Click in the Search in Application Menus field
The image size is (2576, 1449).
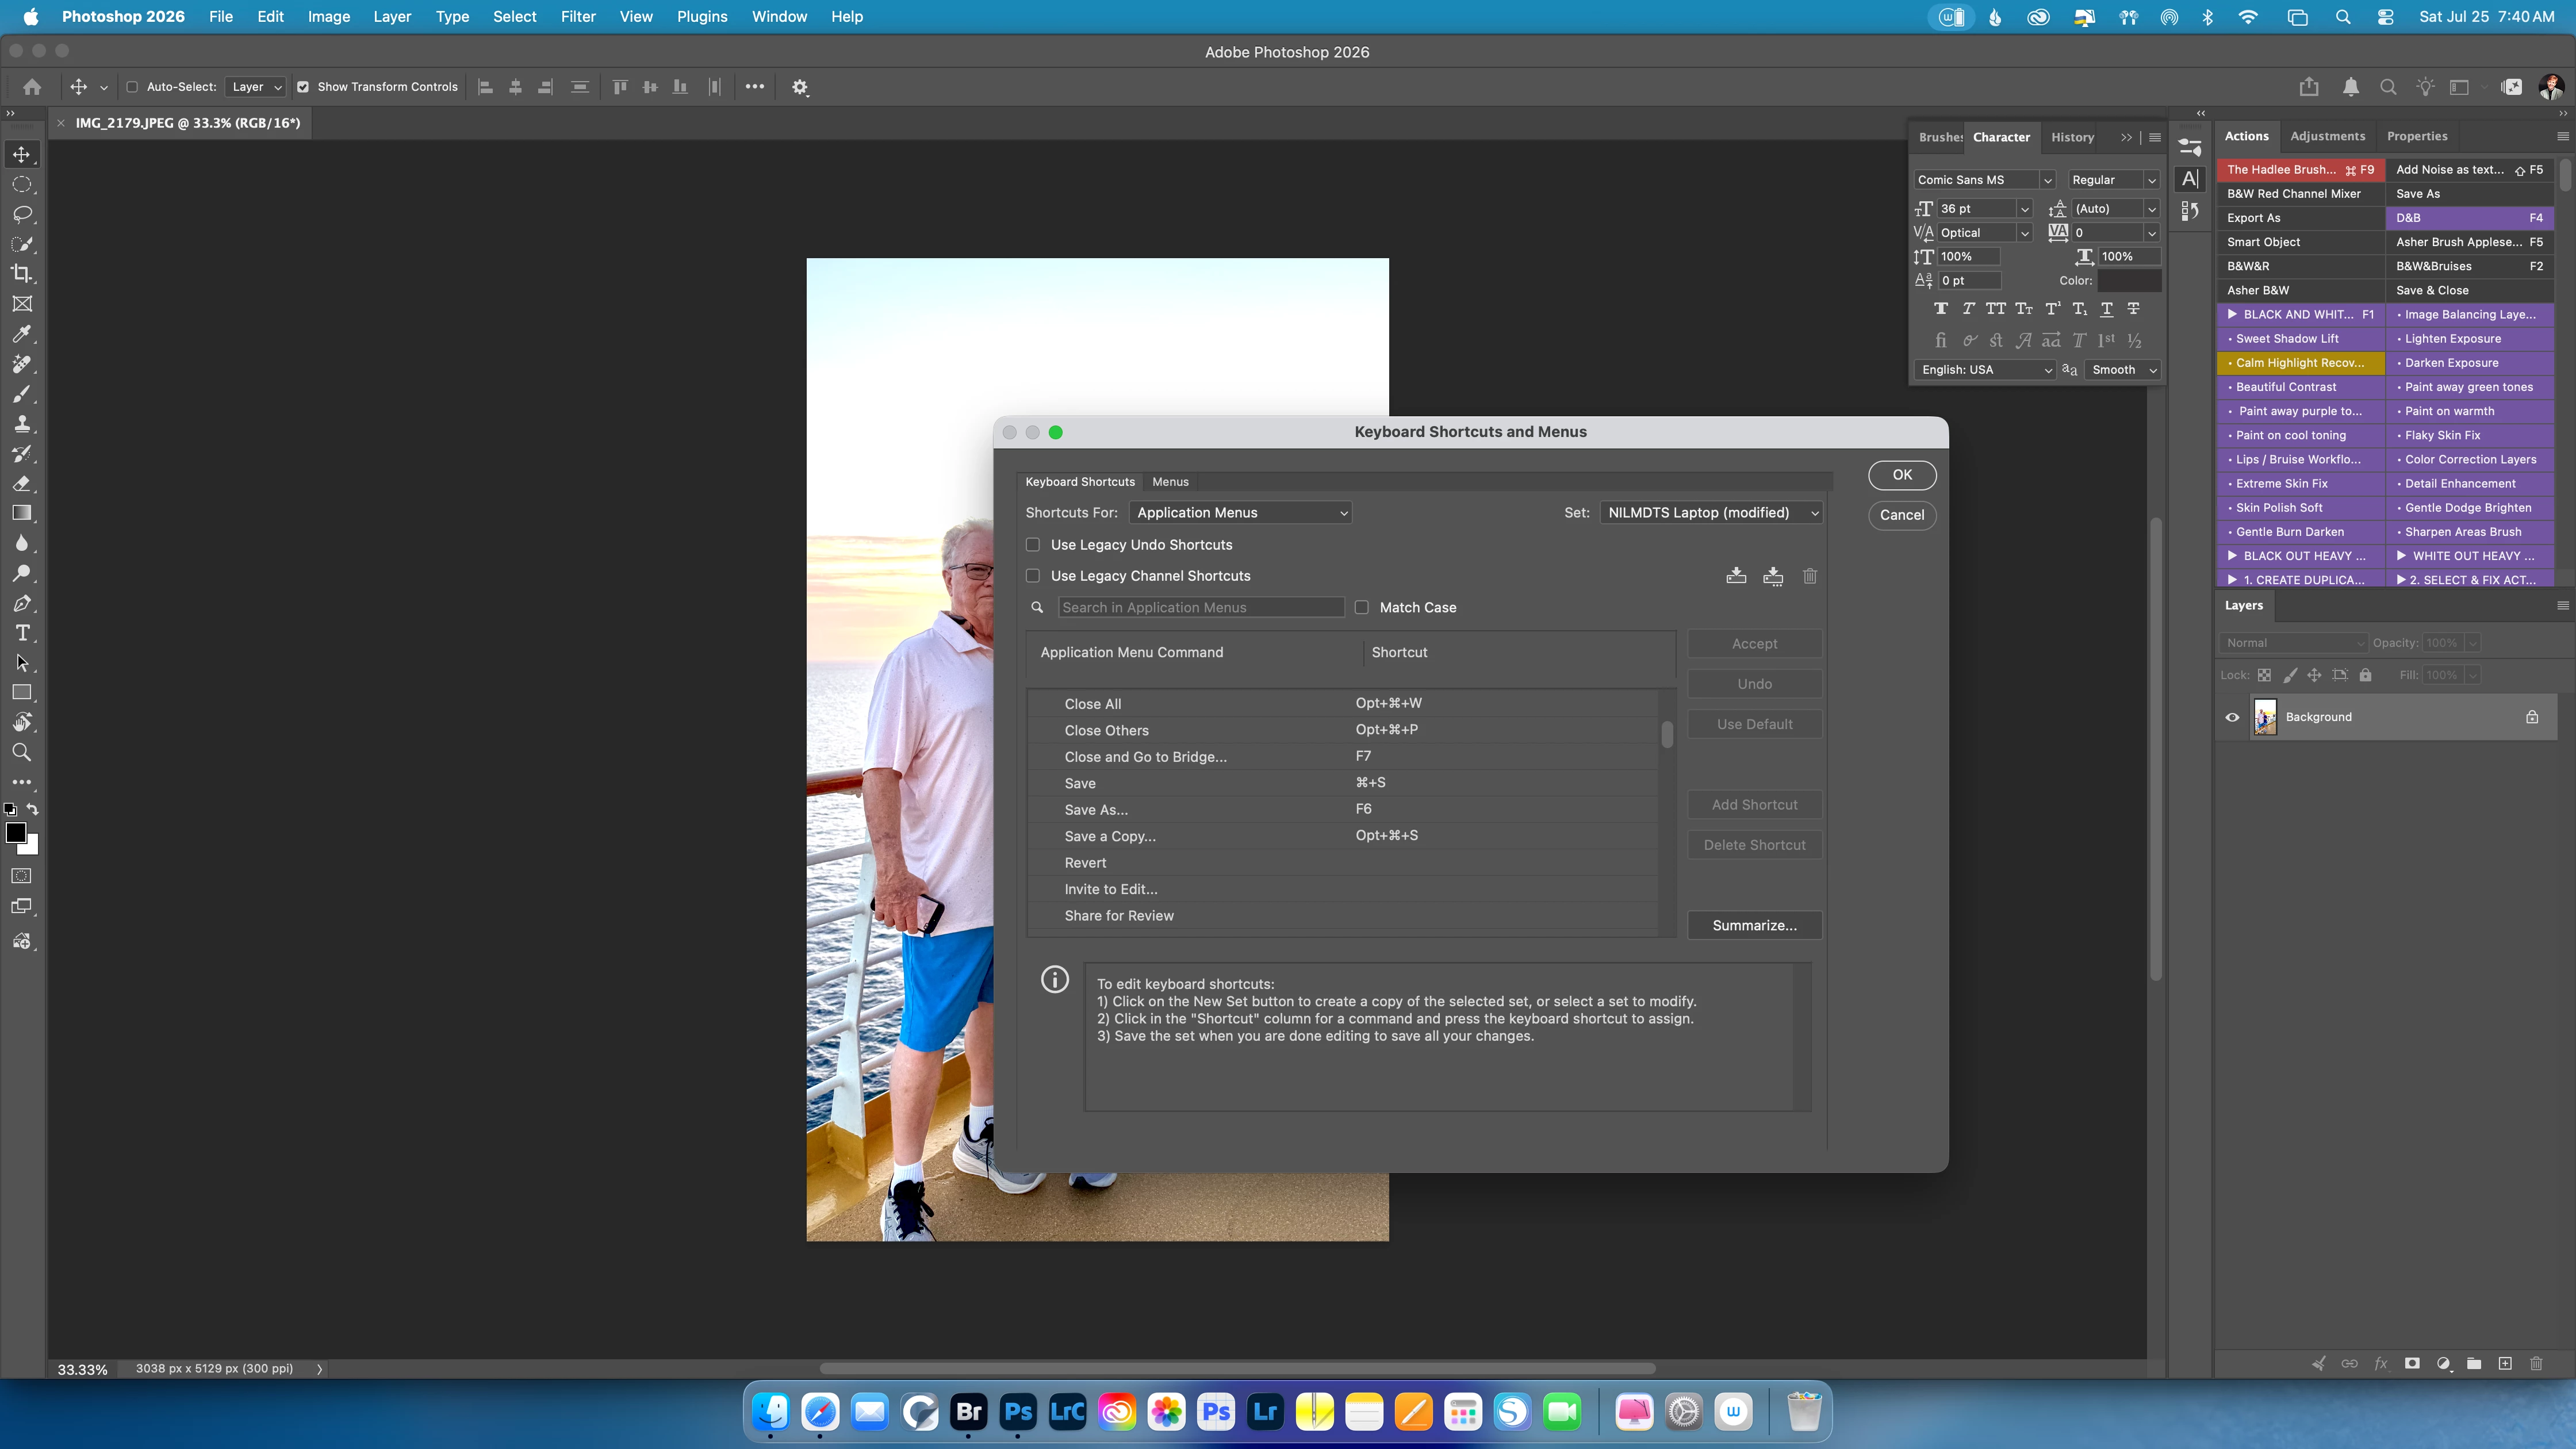pyautogui.click(x=1201, y=607)
